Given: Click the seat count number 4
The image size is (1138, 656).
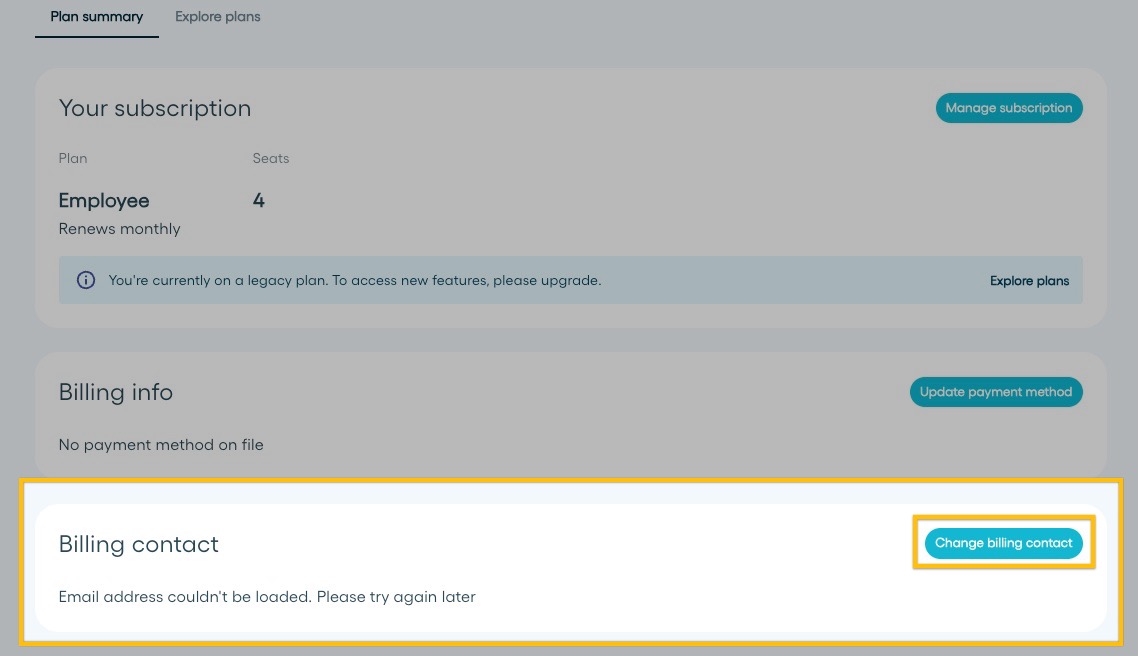Looking at the screenshot, I should pos(258,200).
